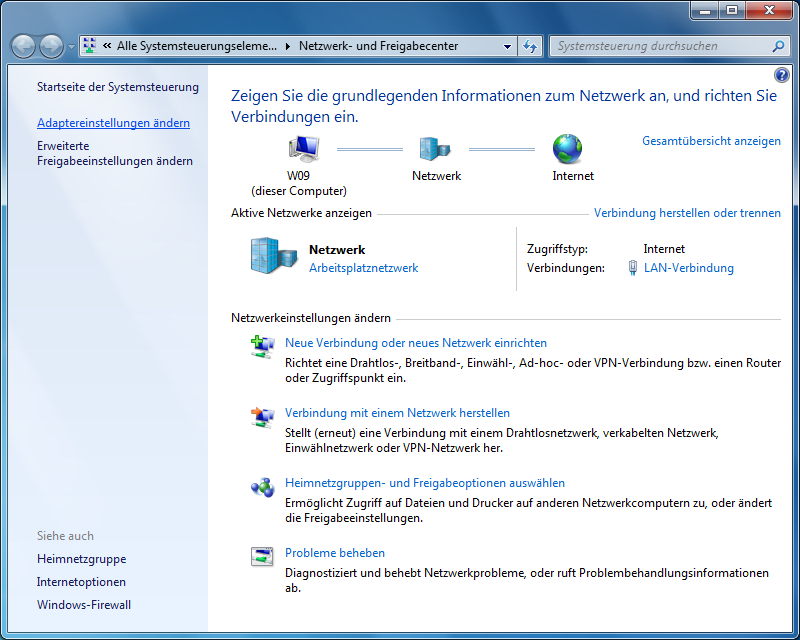
Task: Maximize the window
Action: tap(732, 10)
